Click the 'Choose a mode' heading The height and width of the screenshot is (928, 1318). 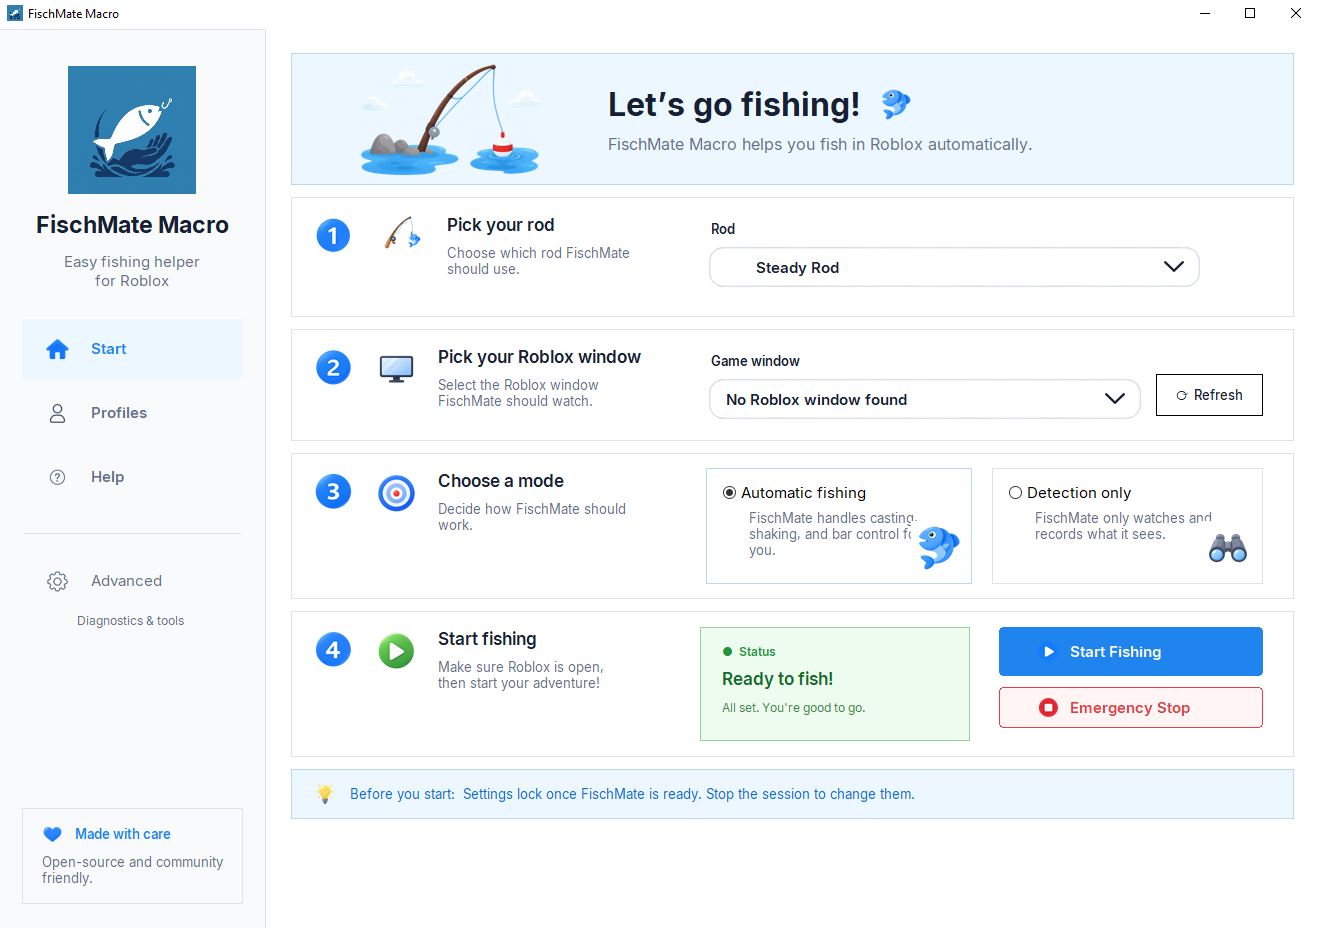(501, 481)
